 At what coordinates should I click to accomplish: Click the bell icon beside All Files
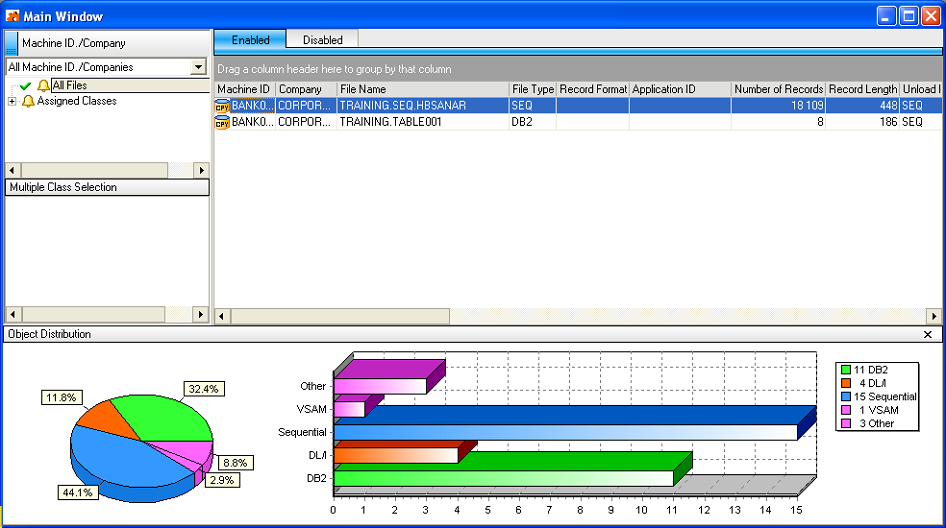[43, 86]
